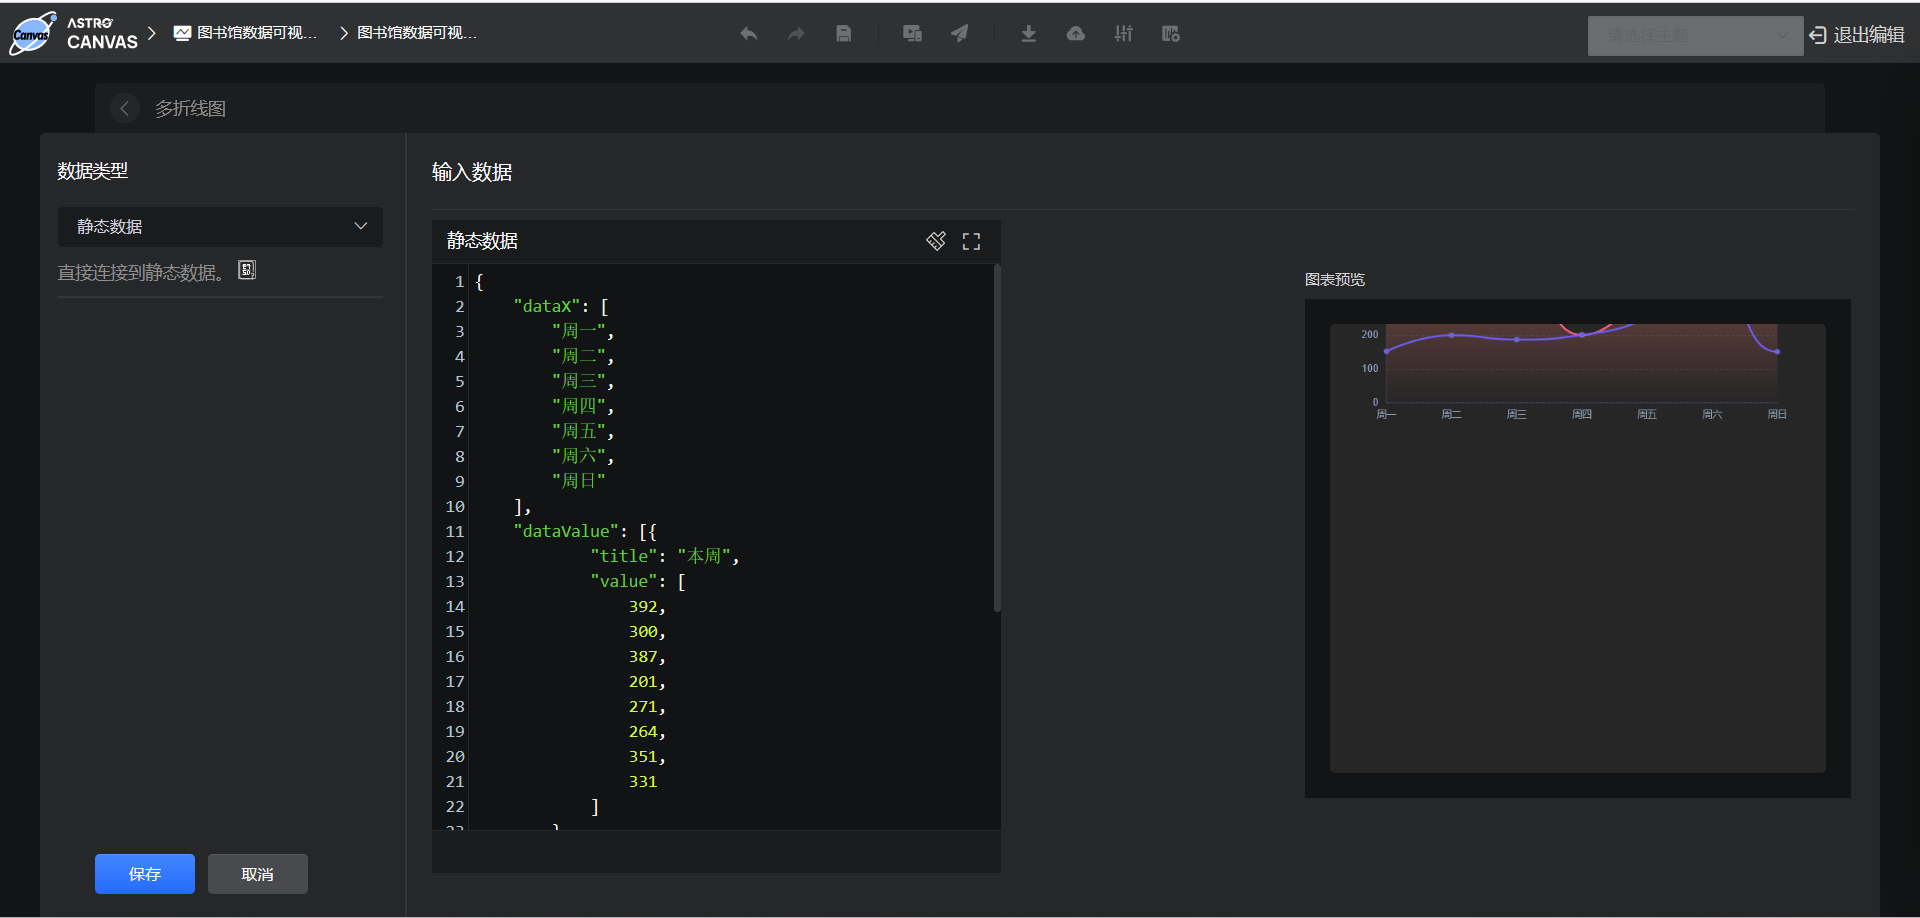Click the "周日" string in the editor
The width and height of the screenshot is (1920, 918).
[x=579, y=481]
